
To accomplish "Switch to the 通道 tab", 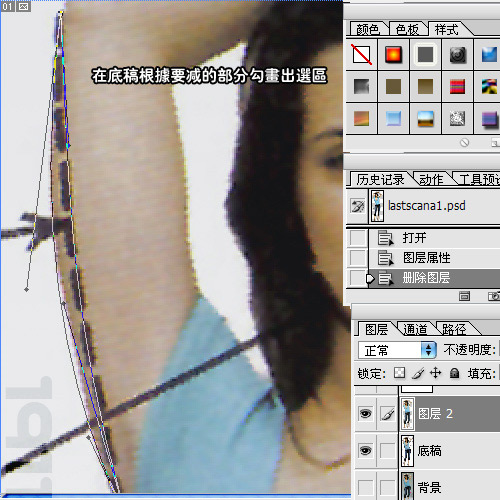I will [415, 329].
